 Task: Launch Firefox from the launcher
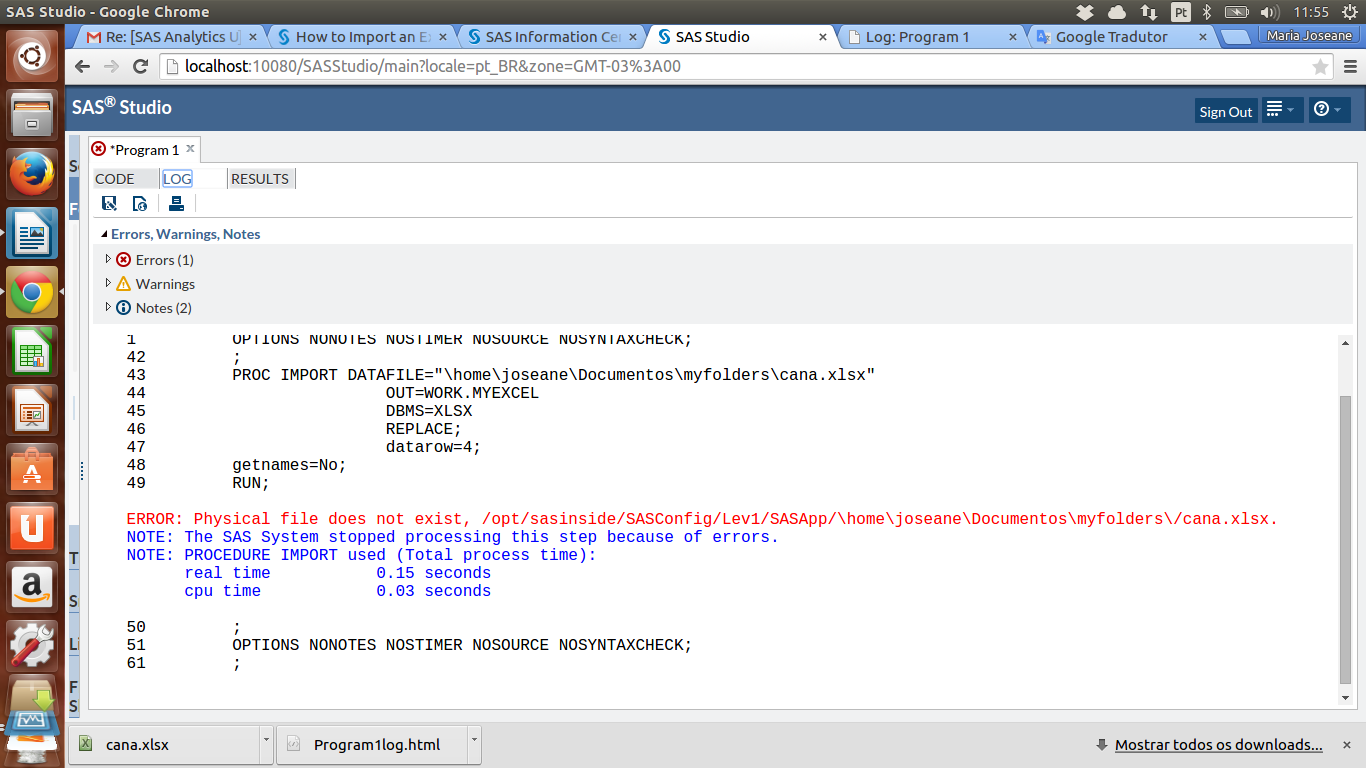[x=33, y=173]
